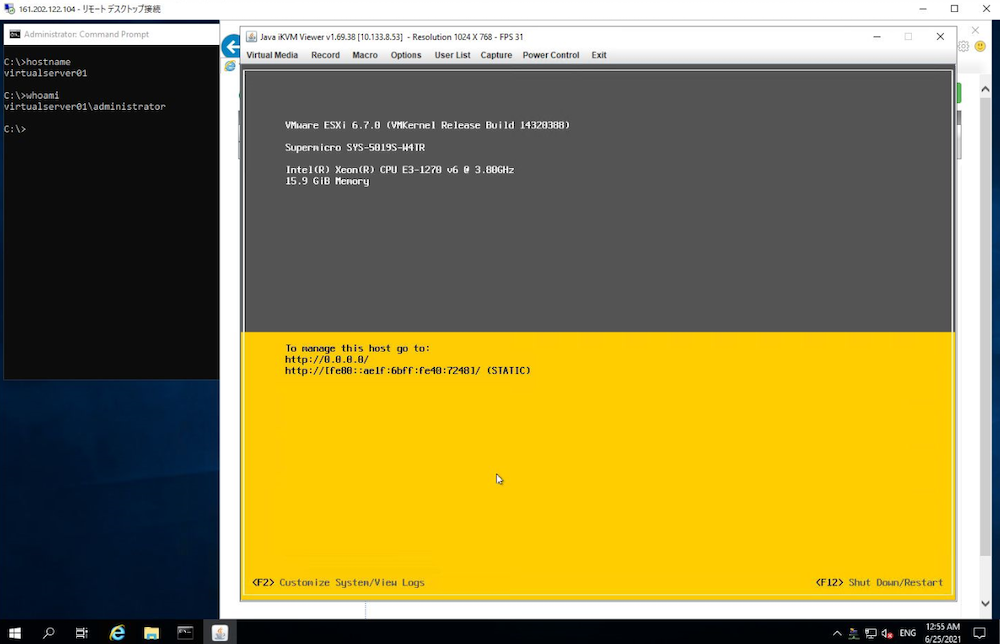Screen dimensions: 1000x644
Task: Click the IPv6 fe80 management address line
Action: click(408, 370)
